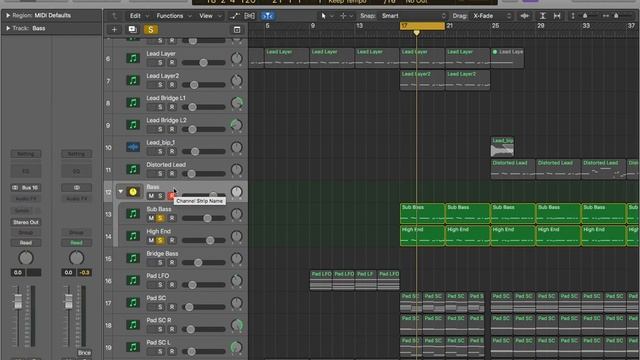Viewport: 640px width, 360px height.
Task: Click the yellow cycle range in the ruler
Action: [x=422, y=26]
